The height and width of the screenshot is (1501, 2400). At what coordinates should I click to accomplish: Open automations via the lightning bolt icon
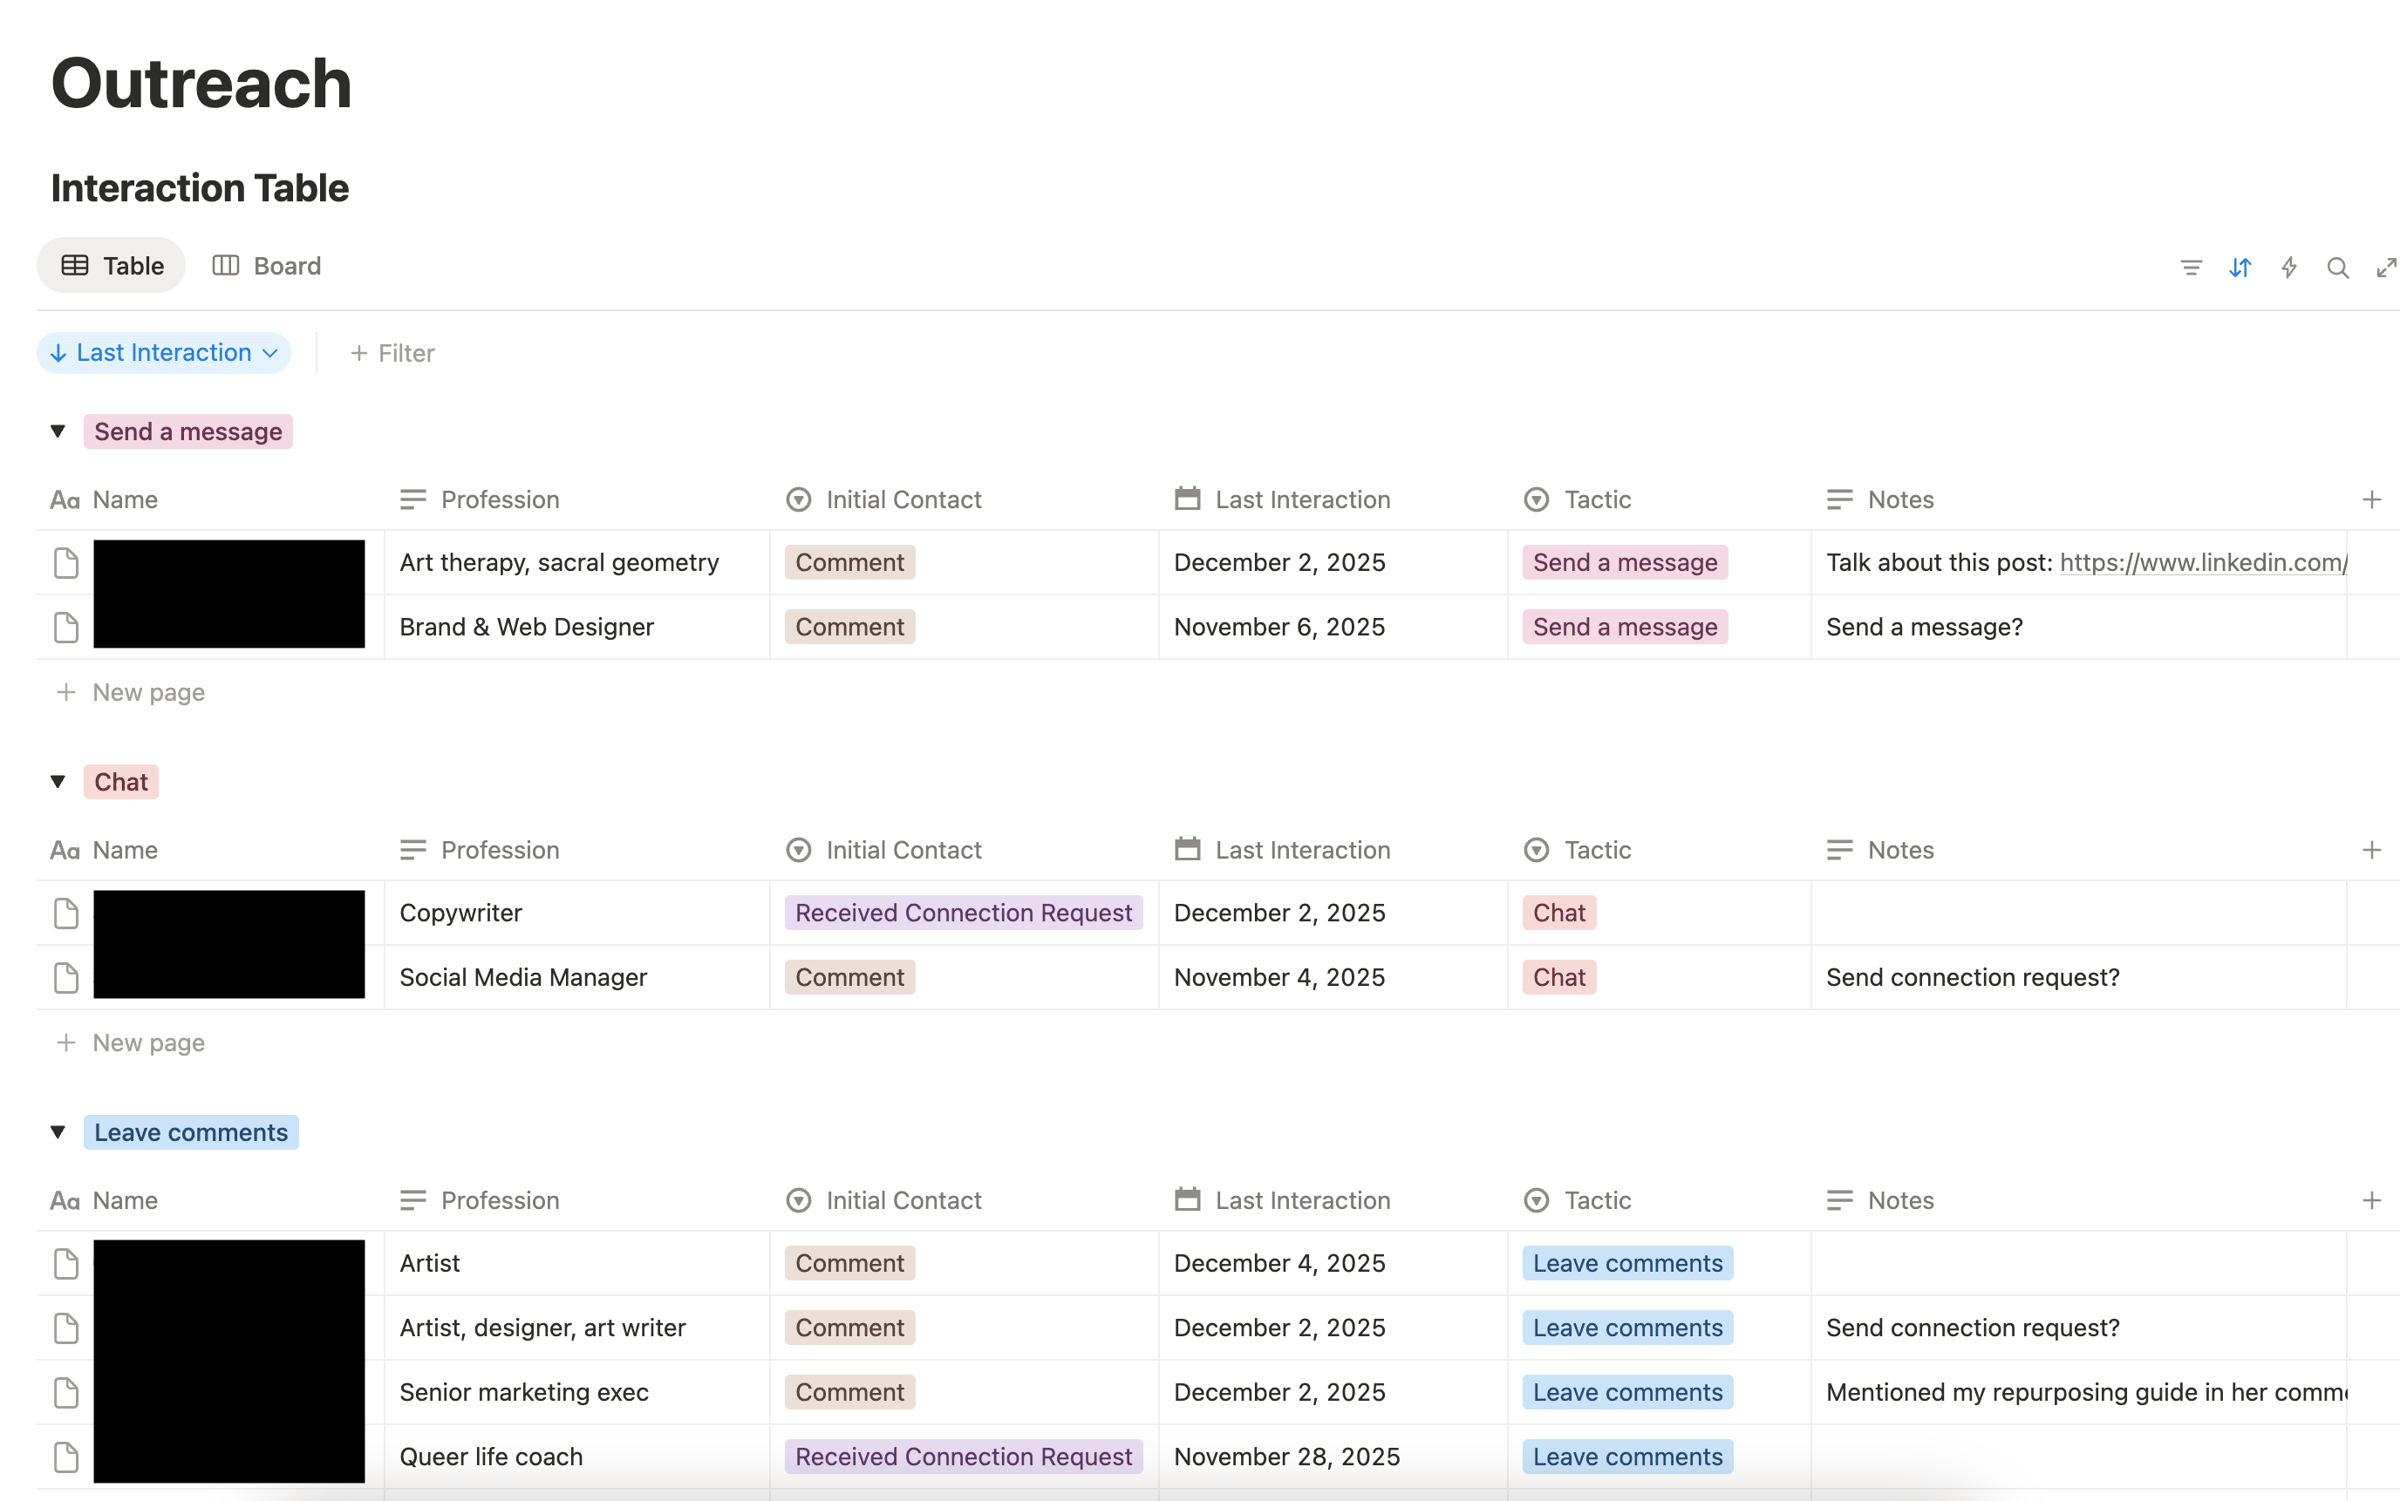pos(2289,267)
